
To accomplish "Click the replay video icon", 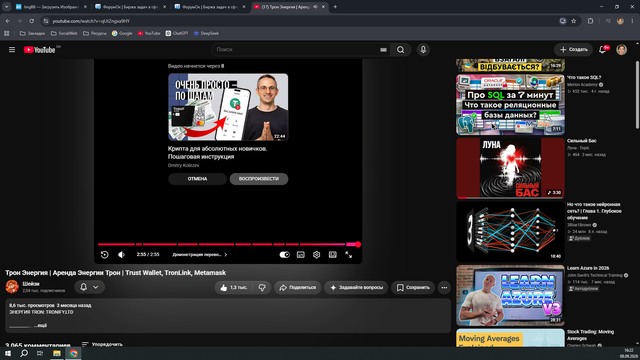I will 104,255.
